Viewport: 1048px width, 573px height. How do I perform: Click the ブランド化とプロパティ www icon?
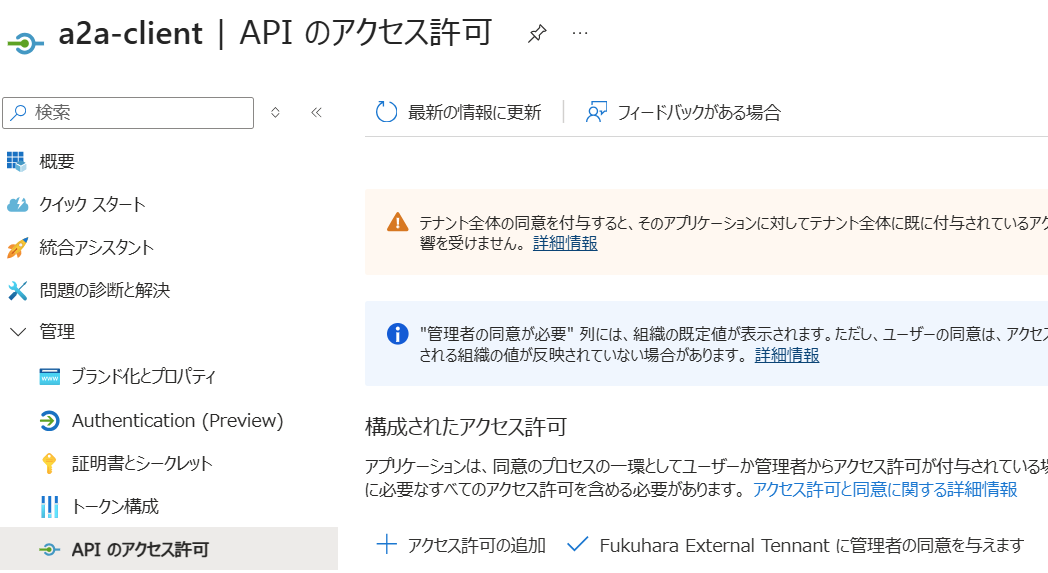pos(49,376)
